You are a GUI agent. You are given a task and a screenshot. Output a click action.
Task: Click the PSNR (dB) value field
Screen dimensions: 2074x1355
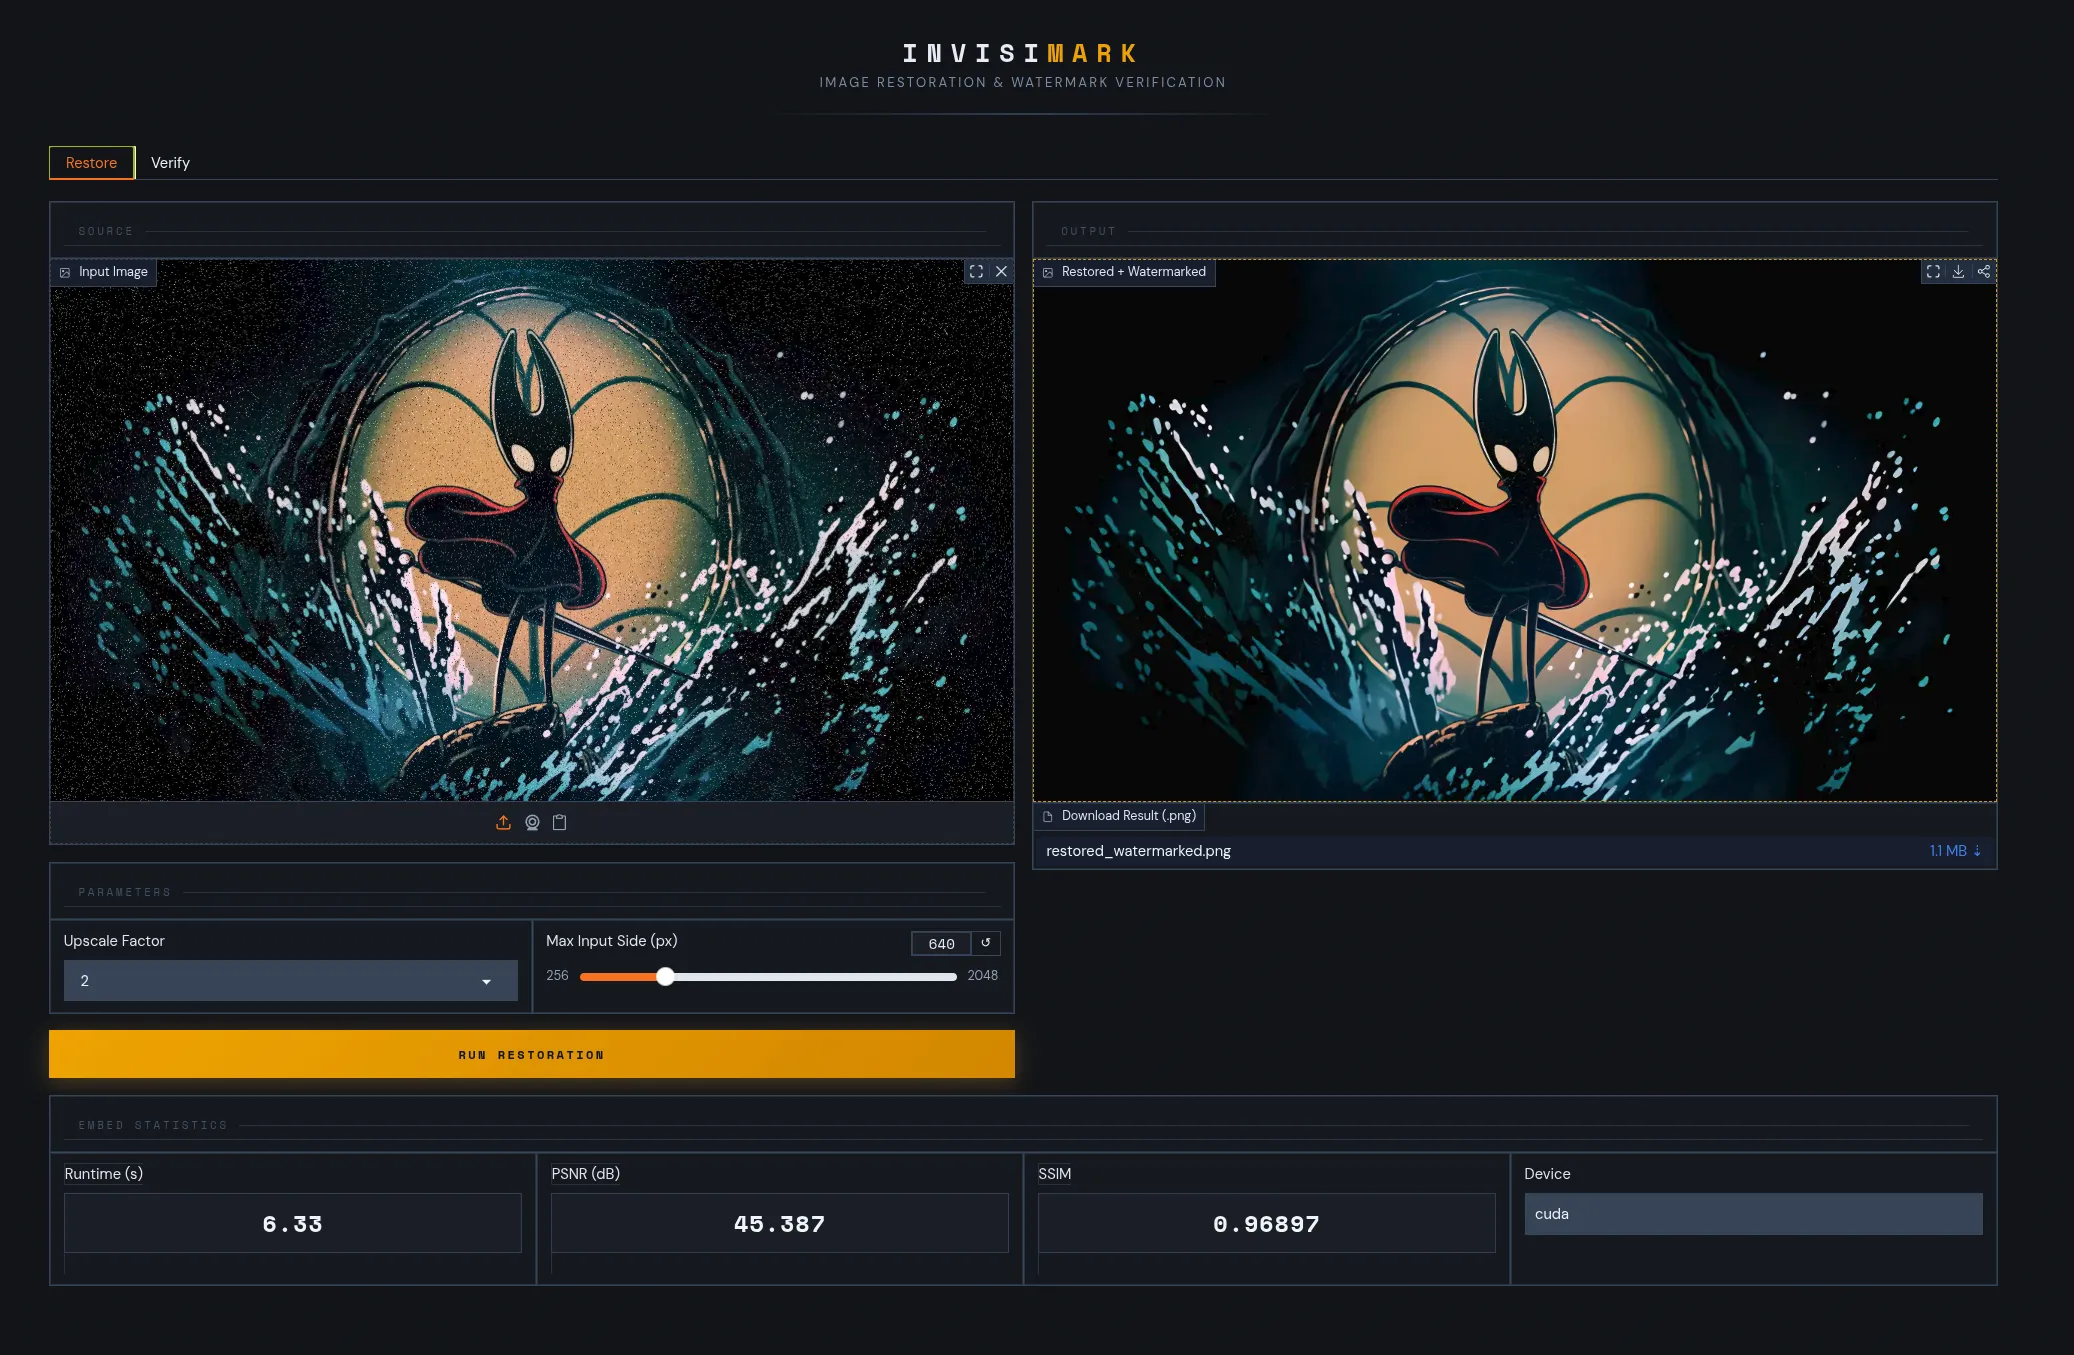tap(780, 1224)
